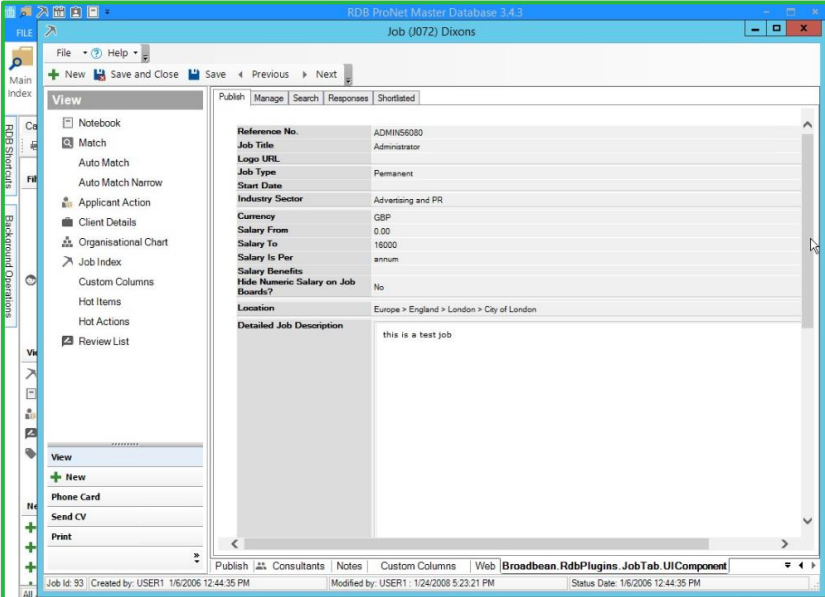The height and width of the screenshot is (597, 825).
Task: Click the Salary To value 16000
Action: tap(385, 245)
